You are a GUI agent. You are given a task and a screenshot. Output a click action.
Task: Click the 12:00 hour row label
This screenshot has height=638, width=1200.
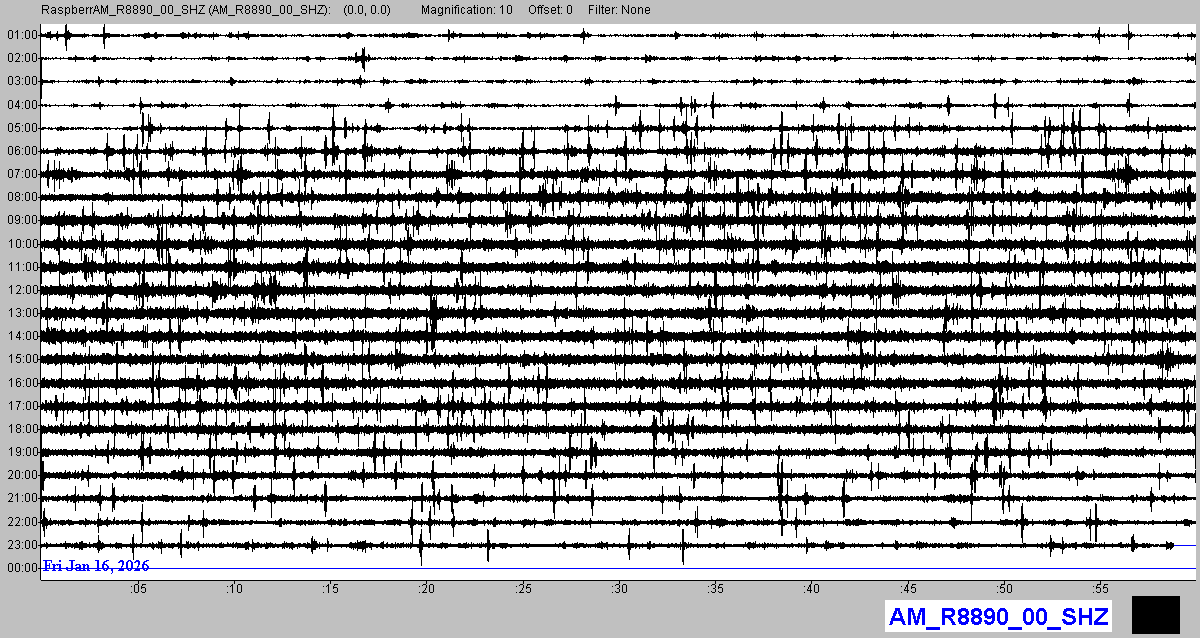[x=21, y=290]
